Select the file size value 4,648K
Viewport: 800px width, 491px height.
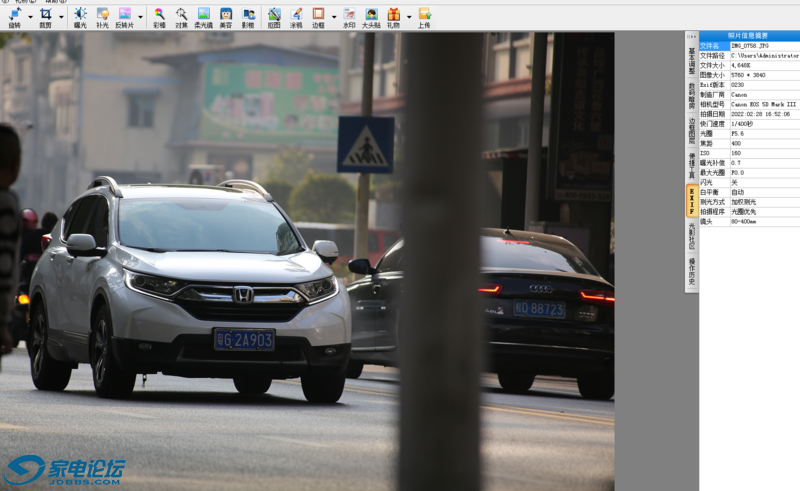[741, 65]
